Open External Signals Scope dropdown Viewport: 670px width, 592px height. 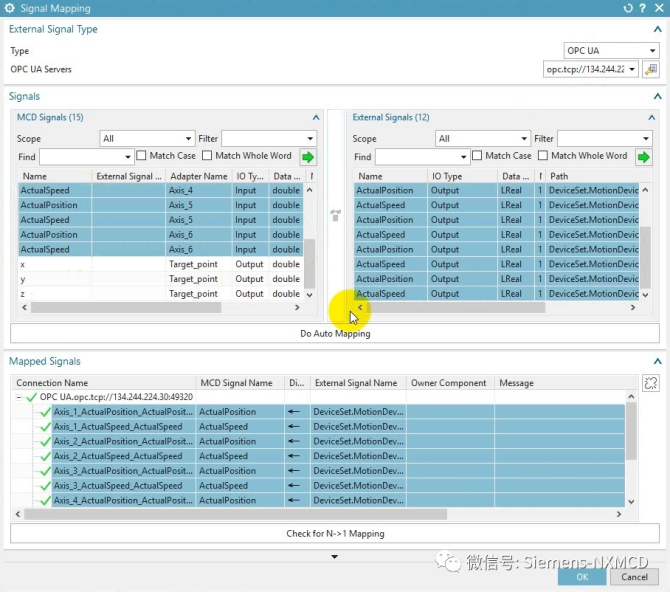(x=483, y=138)
